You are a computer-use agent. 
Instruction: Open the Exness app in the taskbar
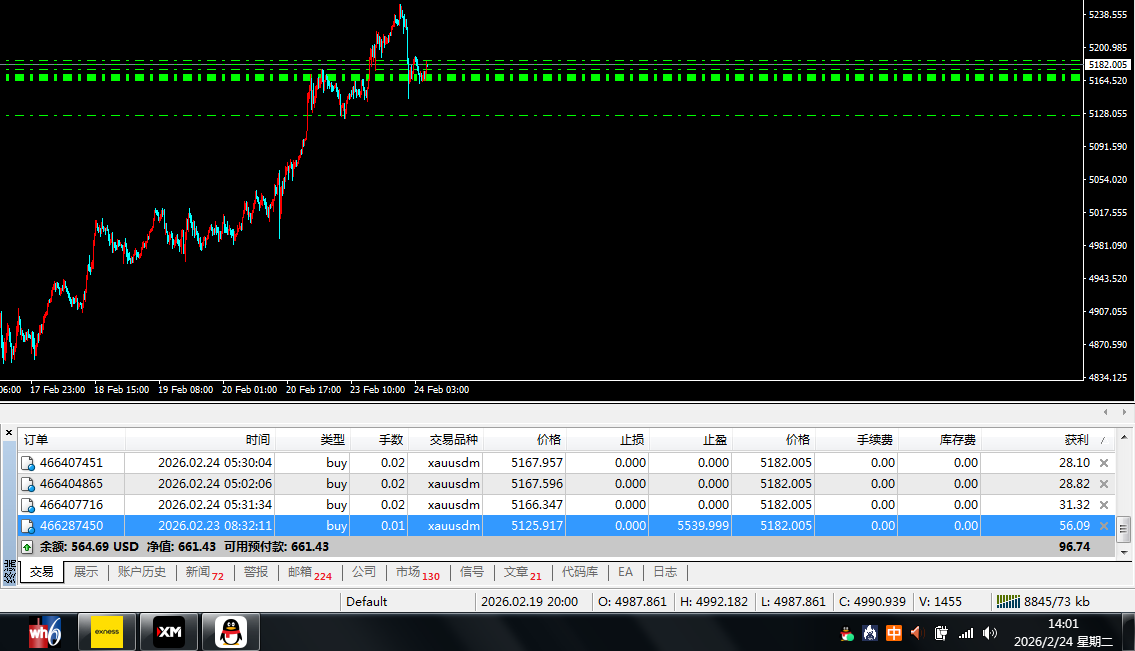point(106,632)
